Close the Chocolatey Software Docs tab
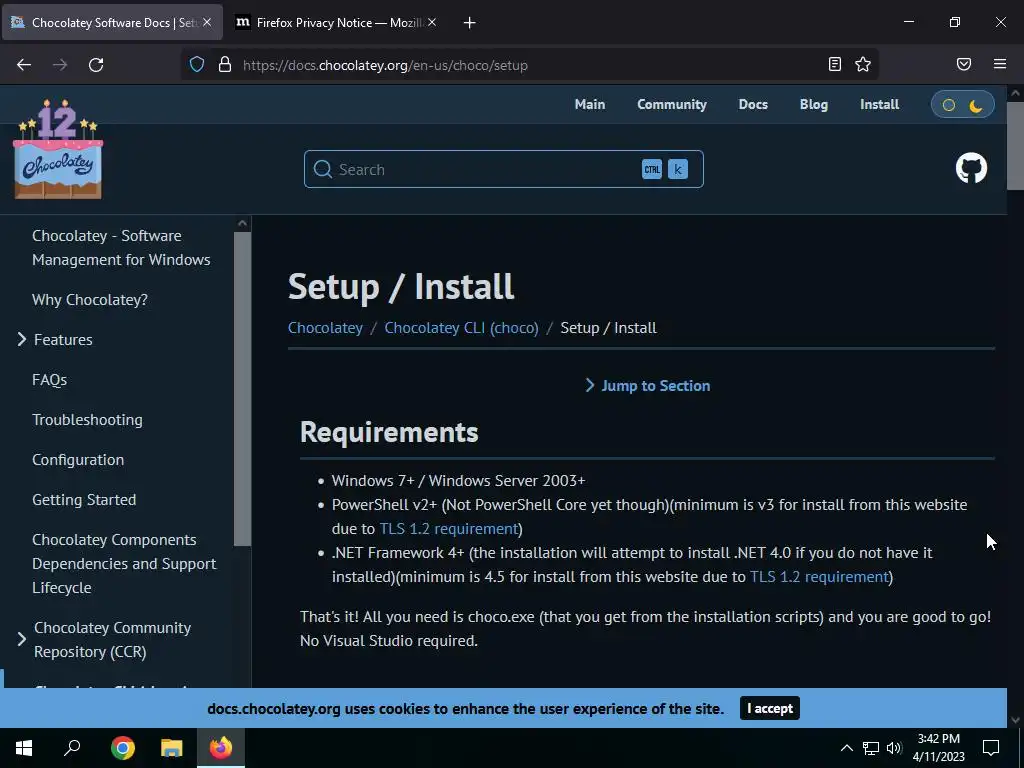 (206, 22)
